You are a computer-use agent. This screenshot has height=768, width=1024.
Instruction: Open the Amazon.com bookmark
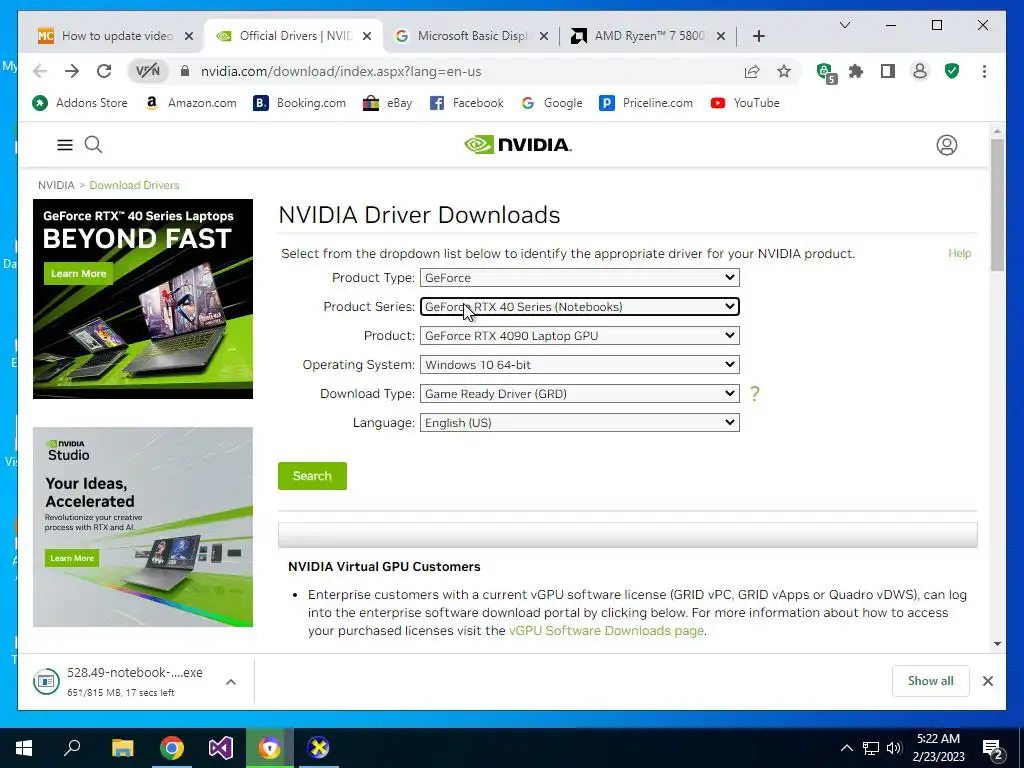[191, 103]
